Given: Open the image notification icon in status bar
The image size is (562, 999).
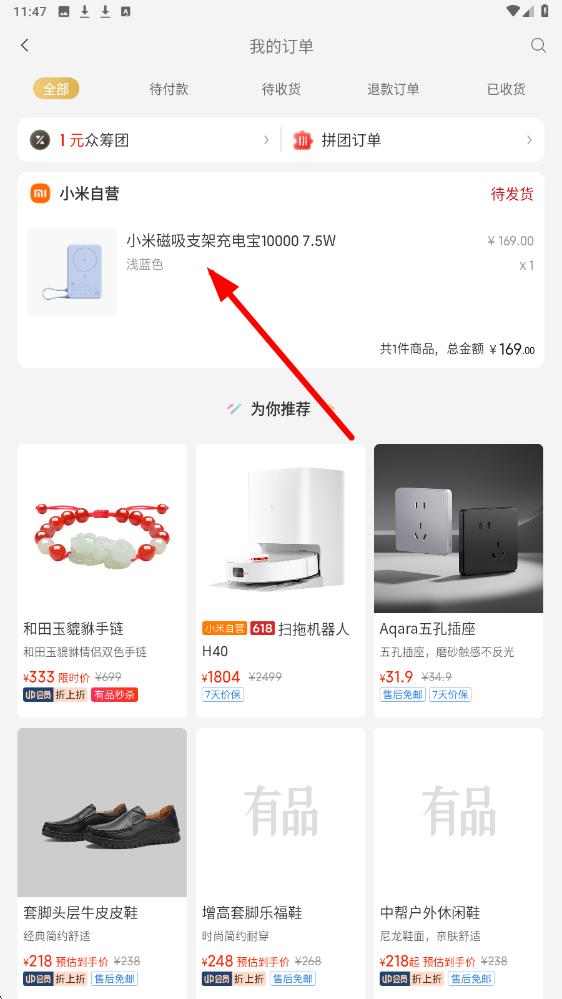Looking at the screenshot, I should (x=64, y=11).
